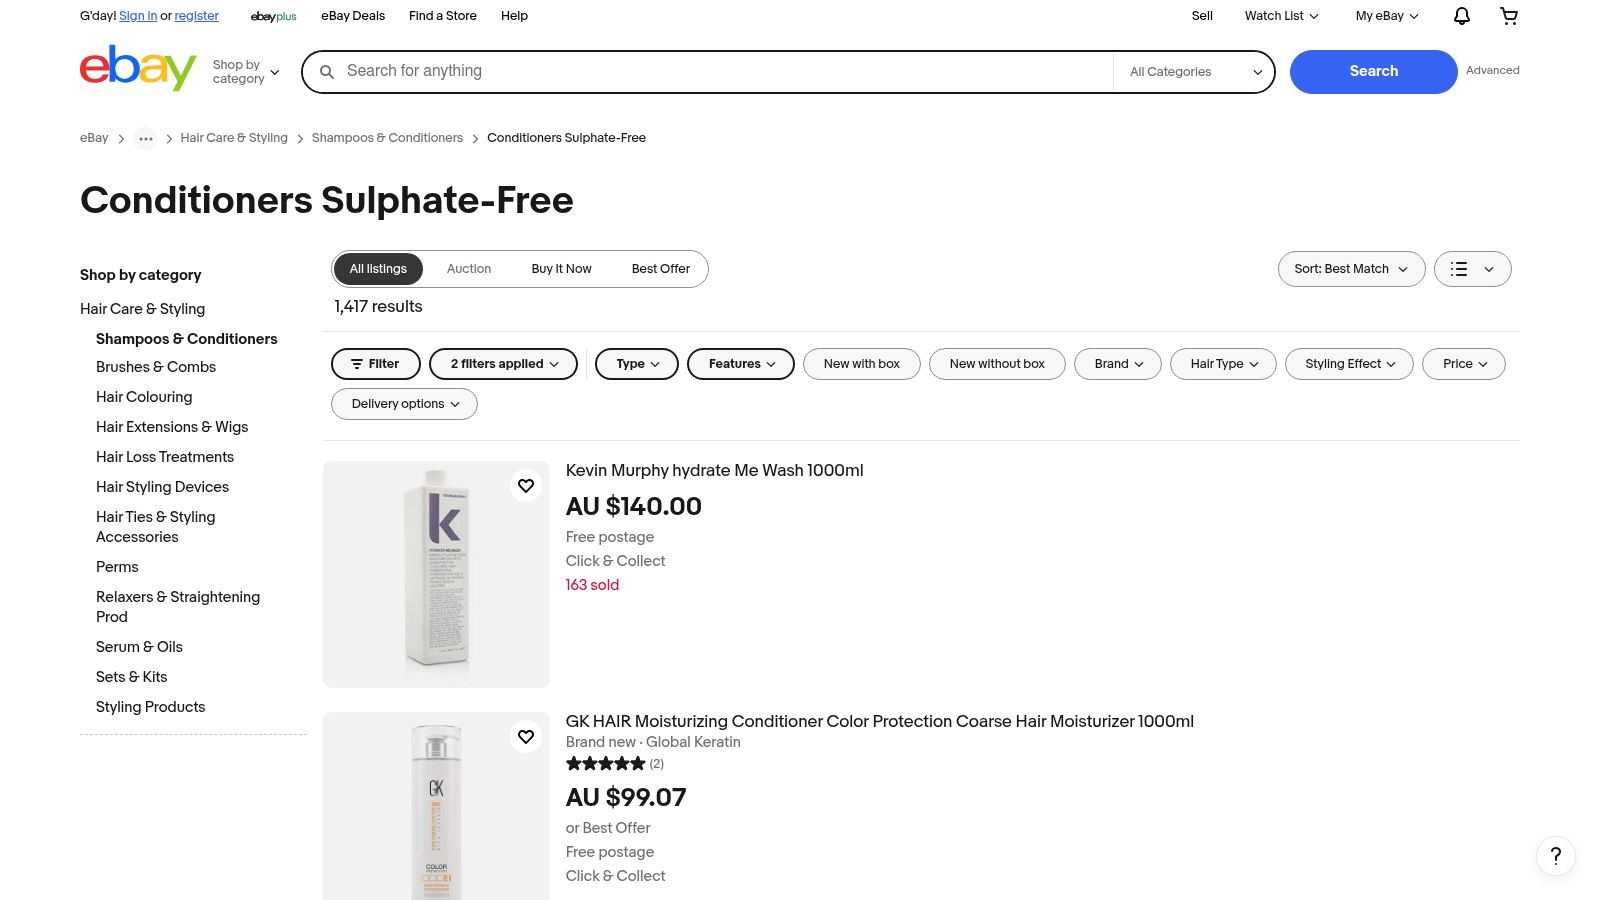Switch to the Auction tab
Viewport: 1600px width, 900px height.
pos(469,268)
